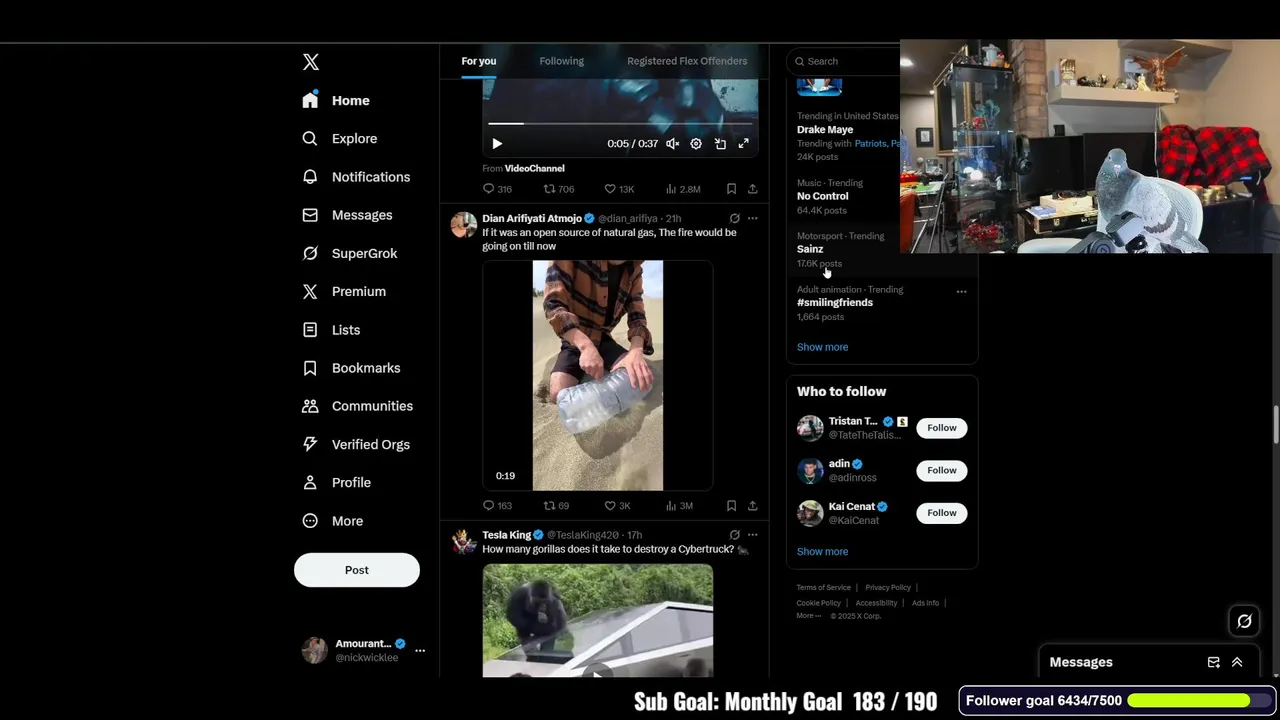View analytics showing 2.8M views
Screen dimensions: 1280x720
click(x=683, y=189)
